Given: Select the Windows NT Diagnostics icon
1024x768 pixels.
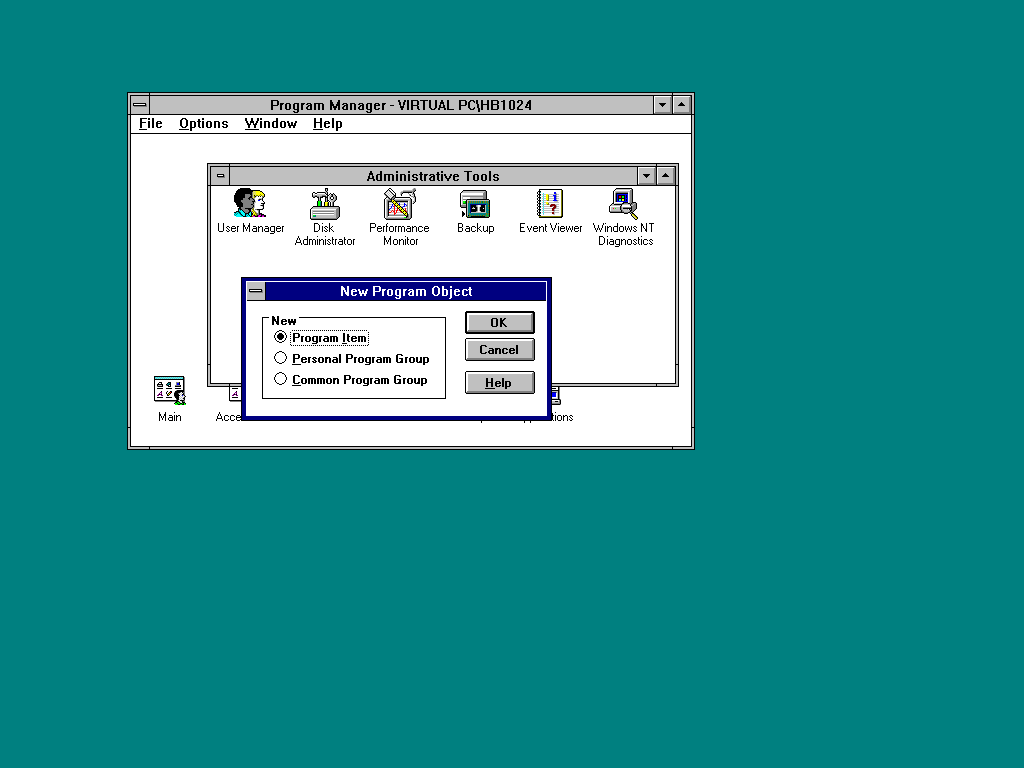Looking at the screenshot, I should coord(624,204).
